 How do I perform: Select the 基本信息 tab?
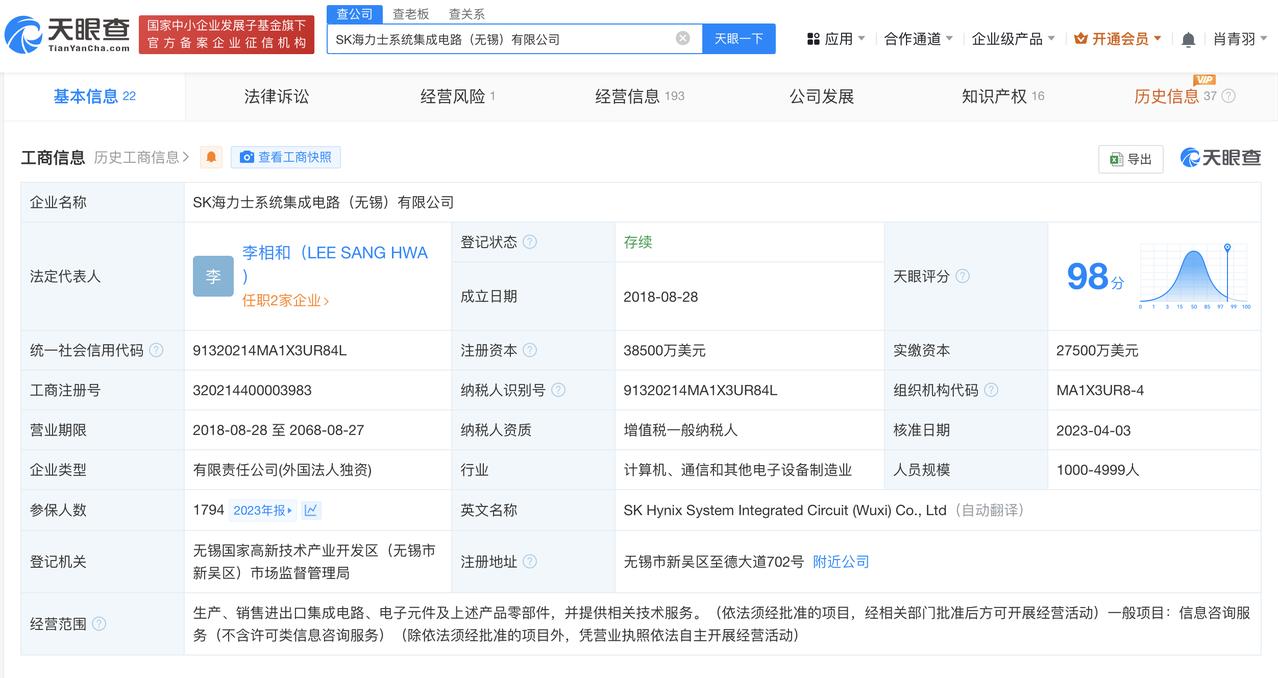pyautogui.click(x=94, y=96)
